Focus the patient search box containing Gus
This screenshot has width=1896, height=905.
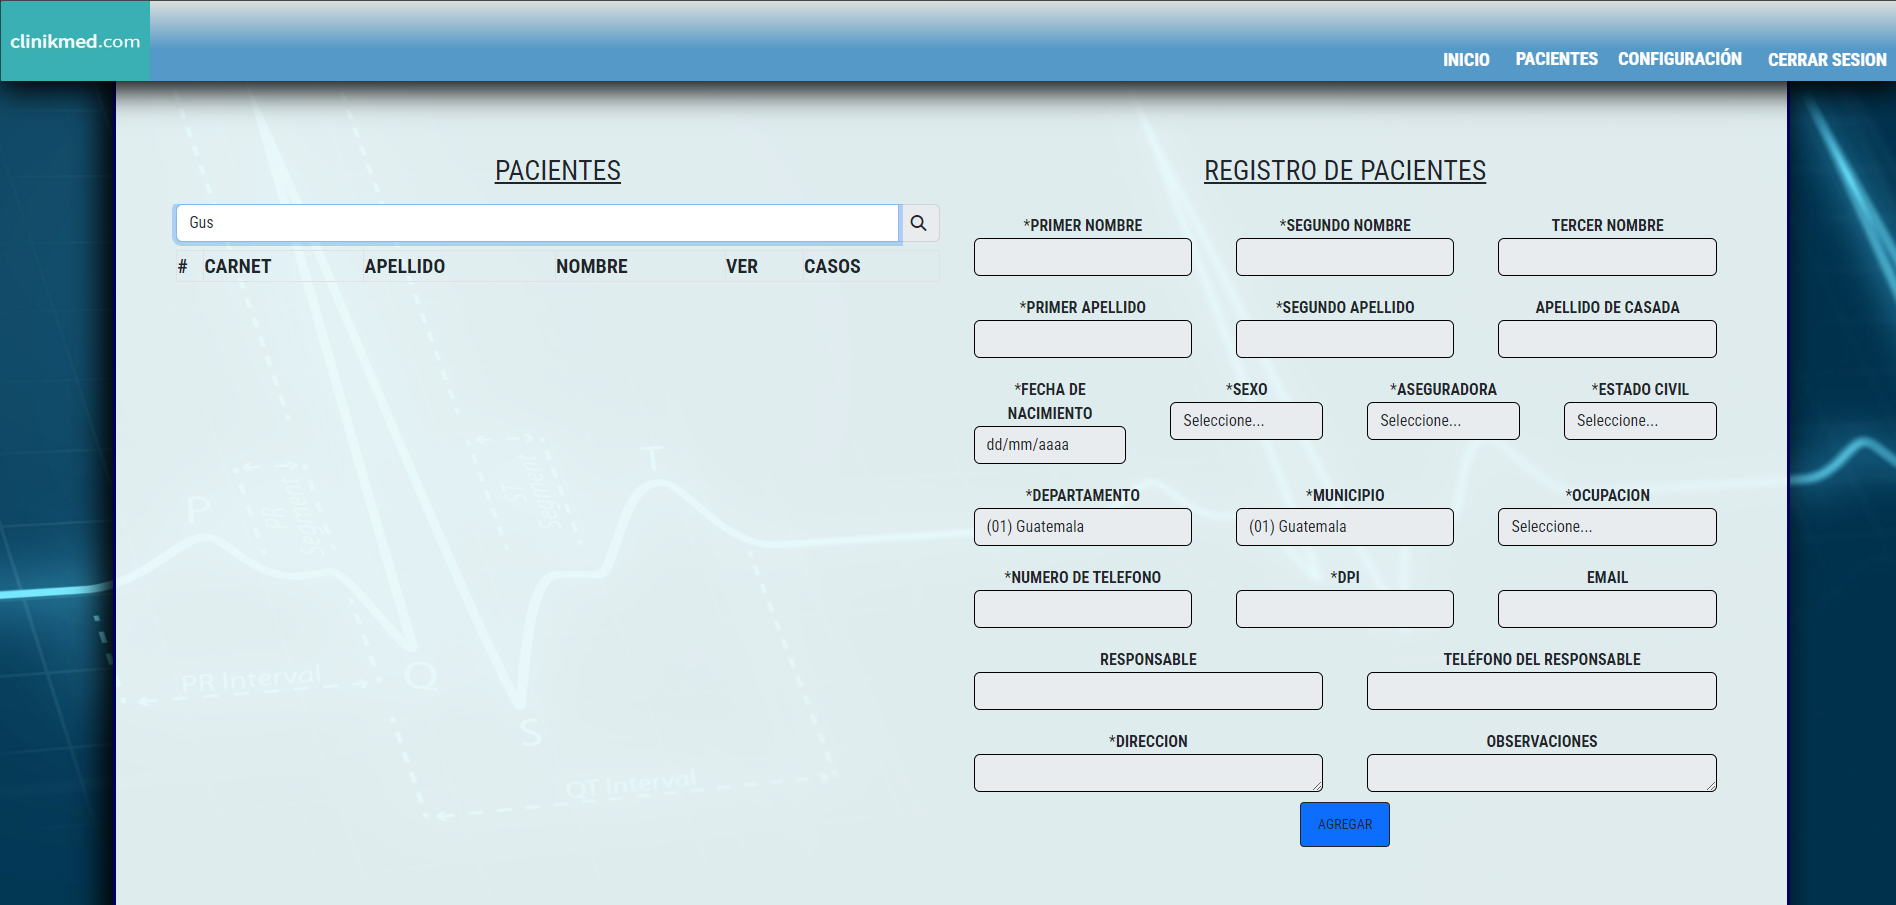(537, 223)
